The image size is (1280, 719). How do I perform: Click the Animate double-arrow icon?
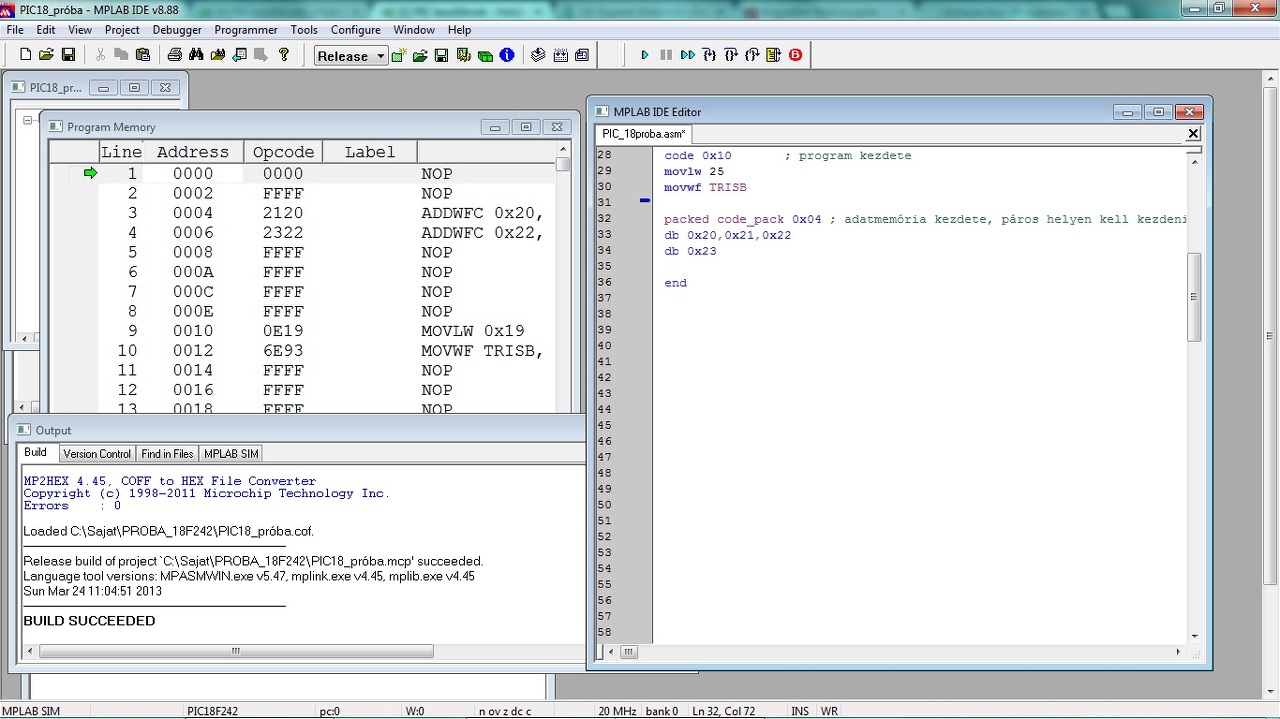687,55
